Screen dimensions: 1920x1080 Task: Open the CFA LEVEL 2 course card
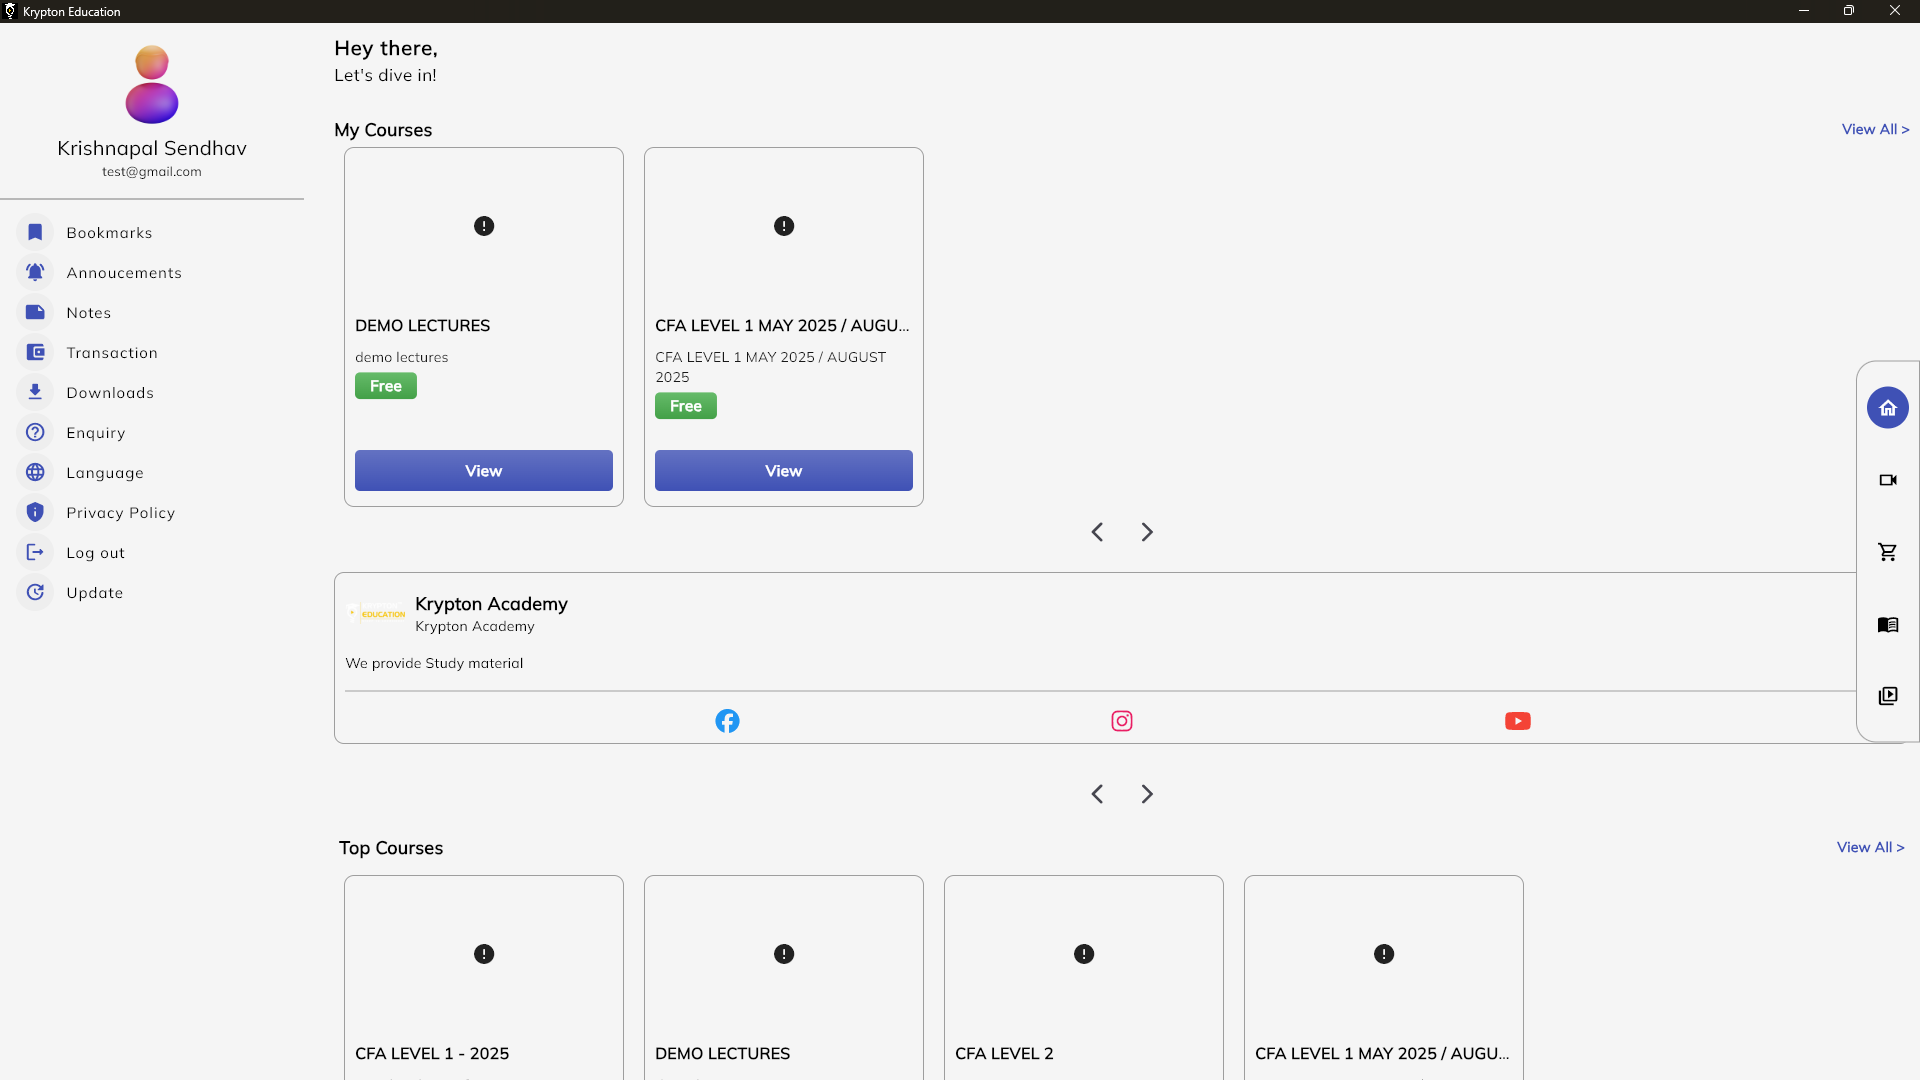(1083, 980)
